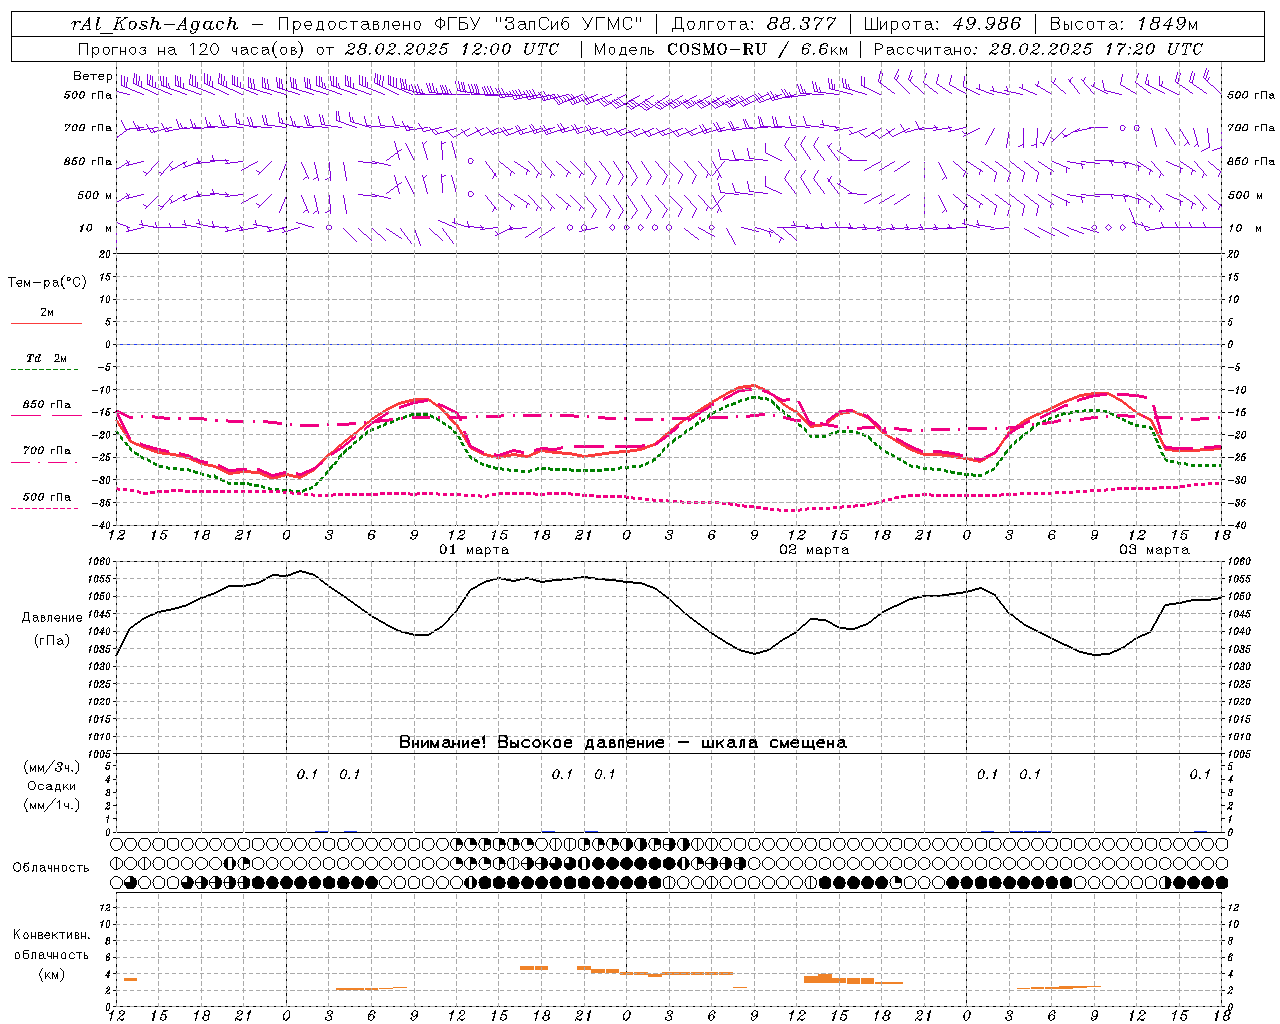Click the 700 гПа entry in temperature legend

[46, 451]
